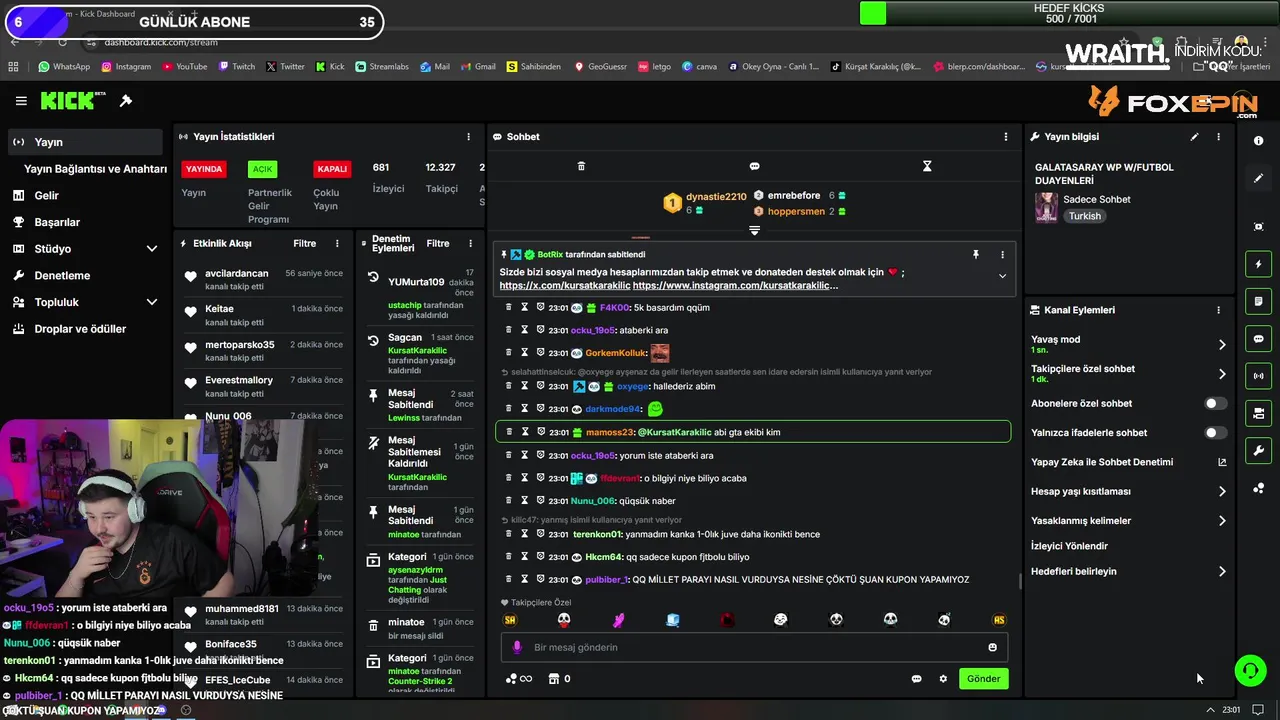Open the x.com/kursatkarakilic link
Screen dimensions: 1280x720
[565, 286]
